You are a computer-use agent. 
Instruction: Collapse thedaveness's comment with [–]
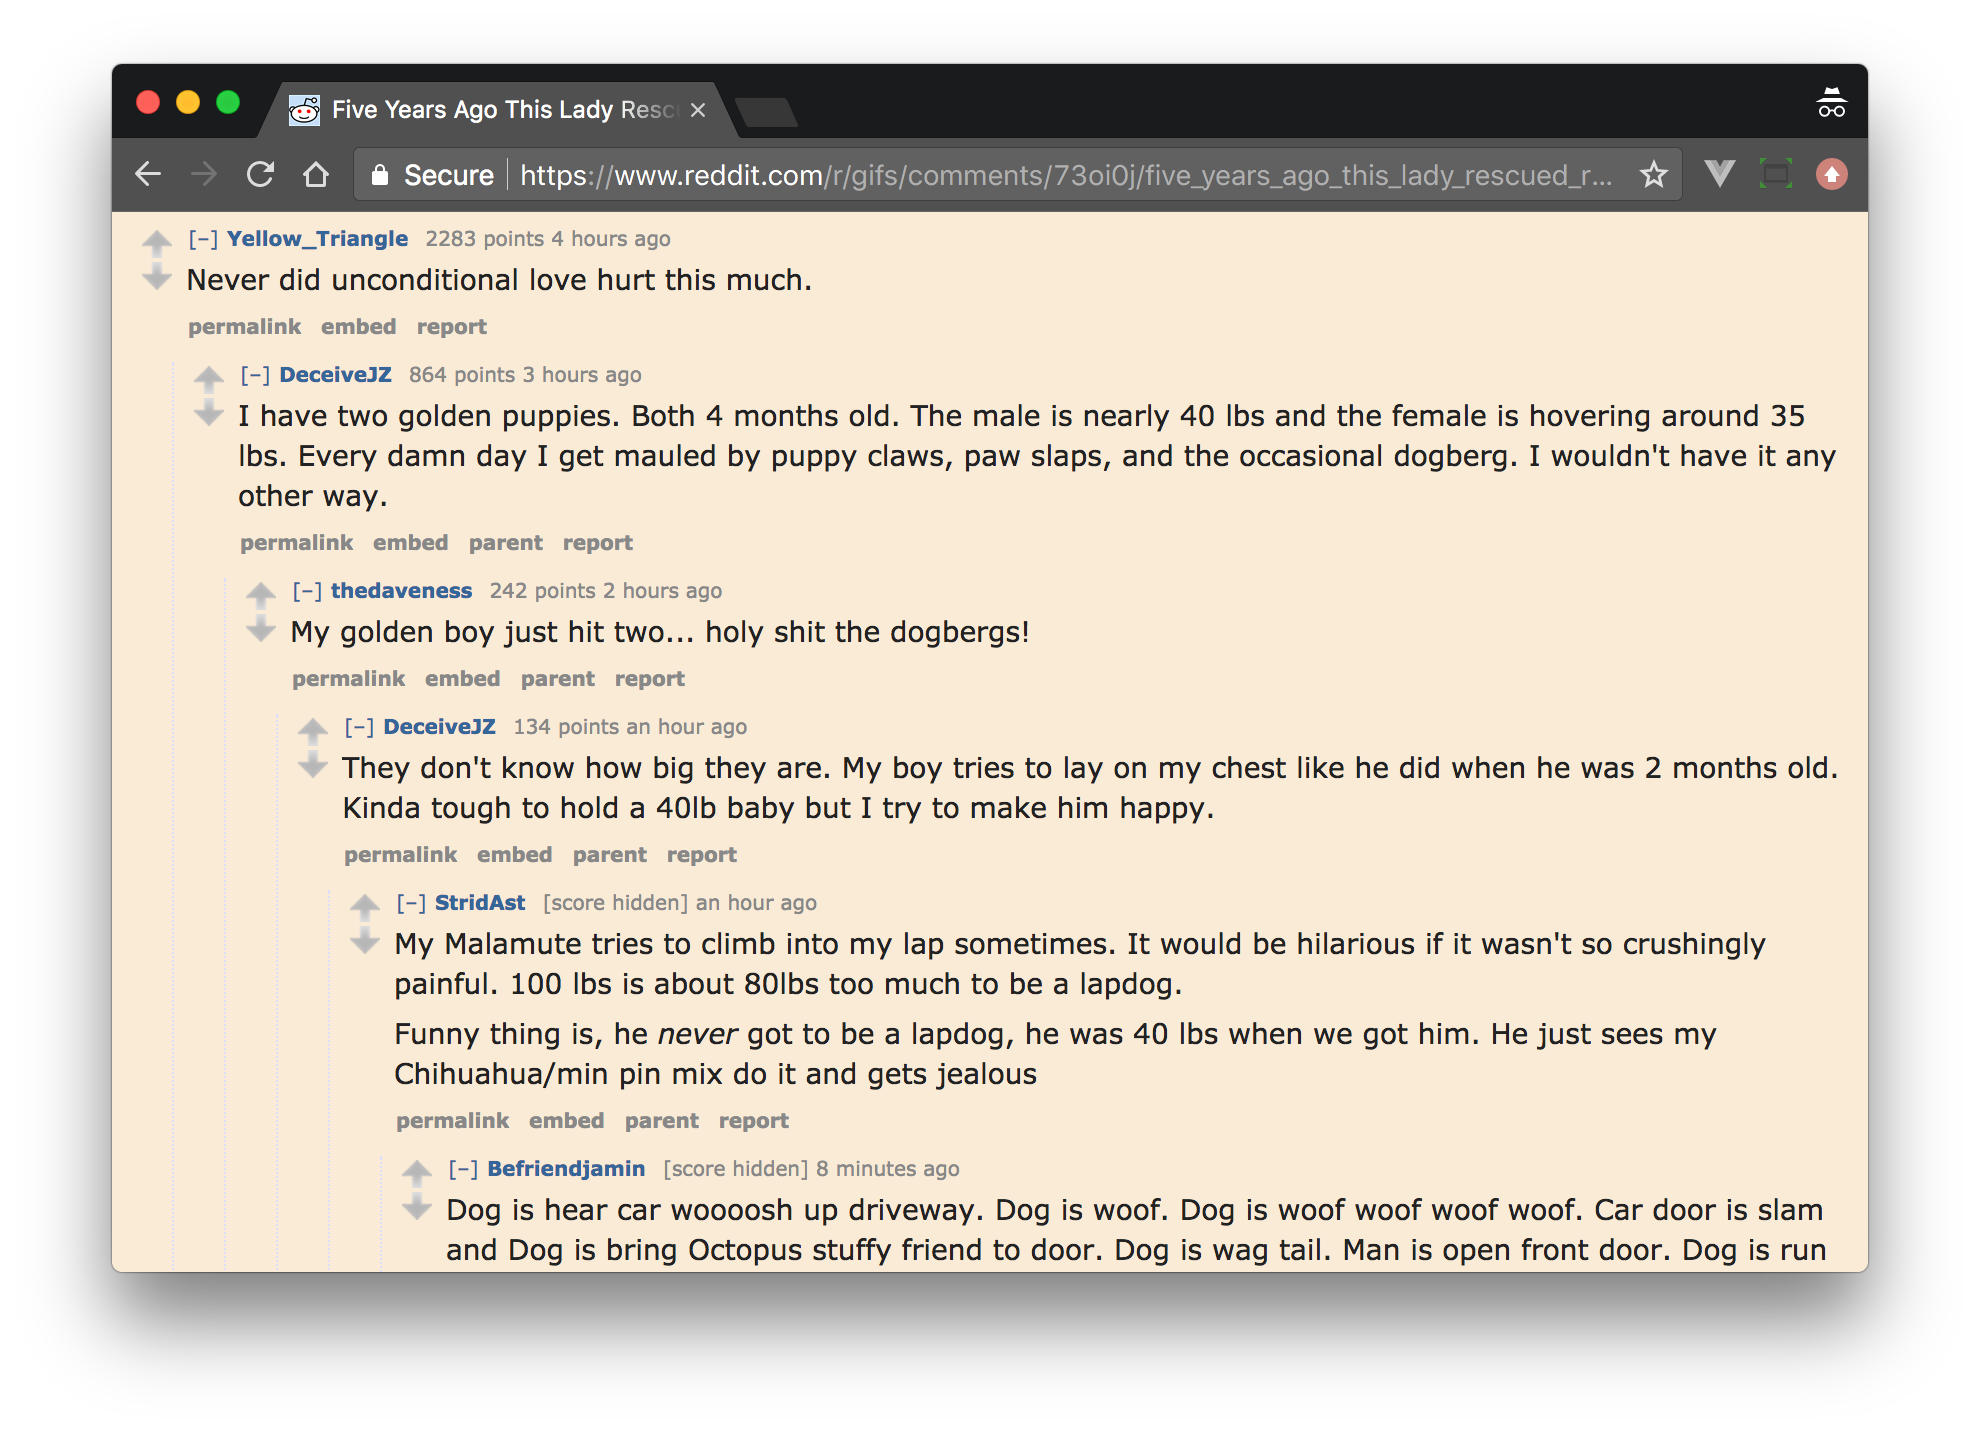click(307, 591)
